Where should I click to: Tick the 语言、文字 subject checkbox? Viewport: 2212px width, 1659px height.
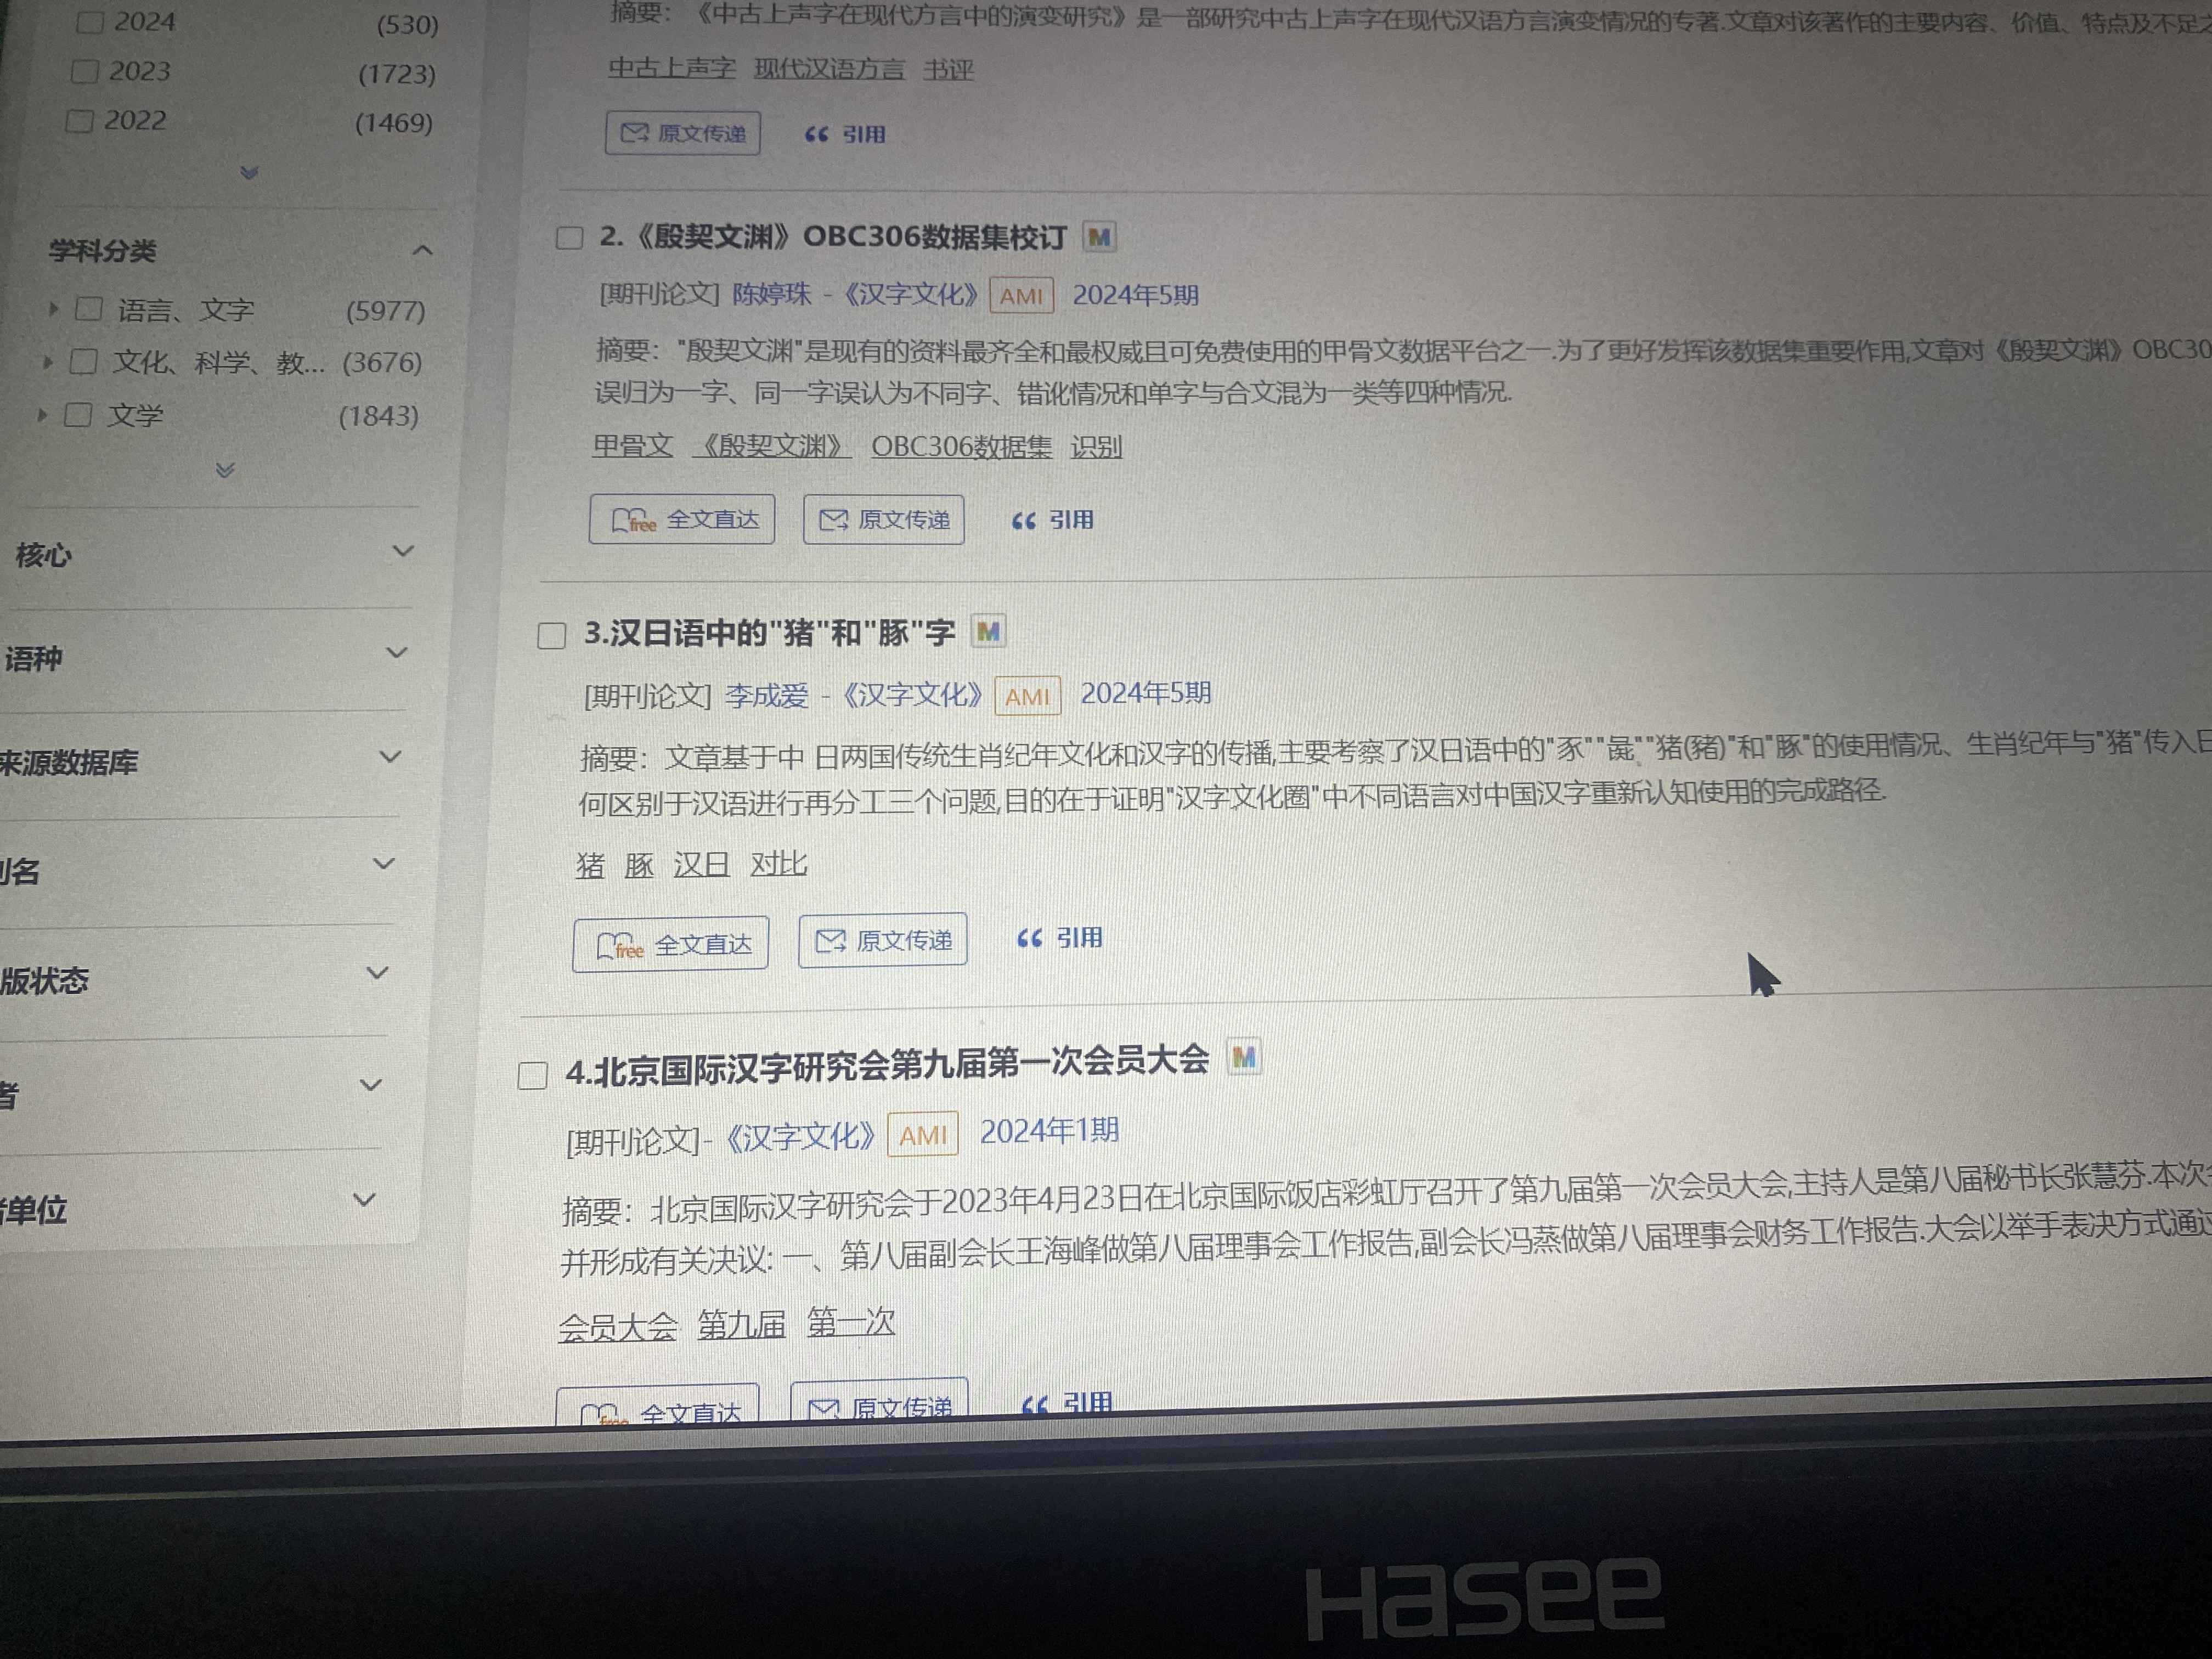tap(89, 309)
